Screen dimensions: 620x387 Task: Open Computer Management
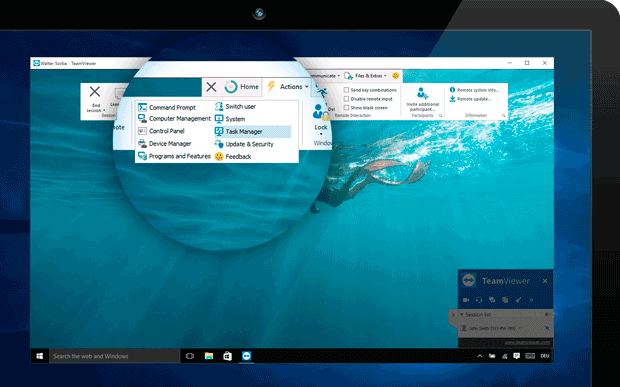coord(174,119)
